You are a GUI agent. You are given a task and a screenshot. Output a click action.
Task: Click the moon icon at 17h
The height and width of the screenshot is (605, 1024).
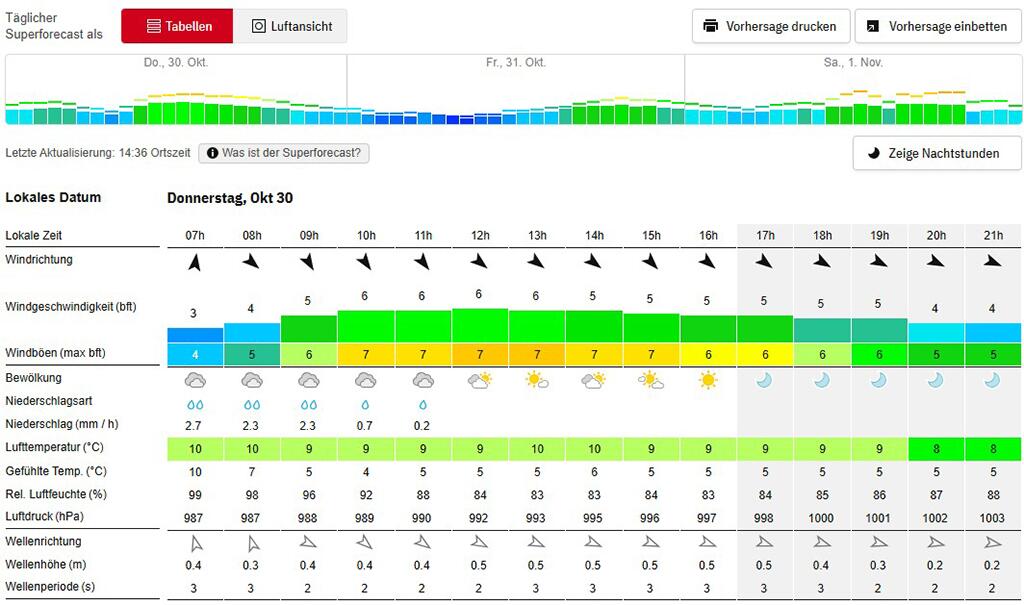764,380
